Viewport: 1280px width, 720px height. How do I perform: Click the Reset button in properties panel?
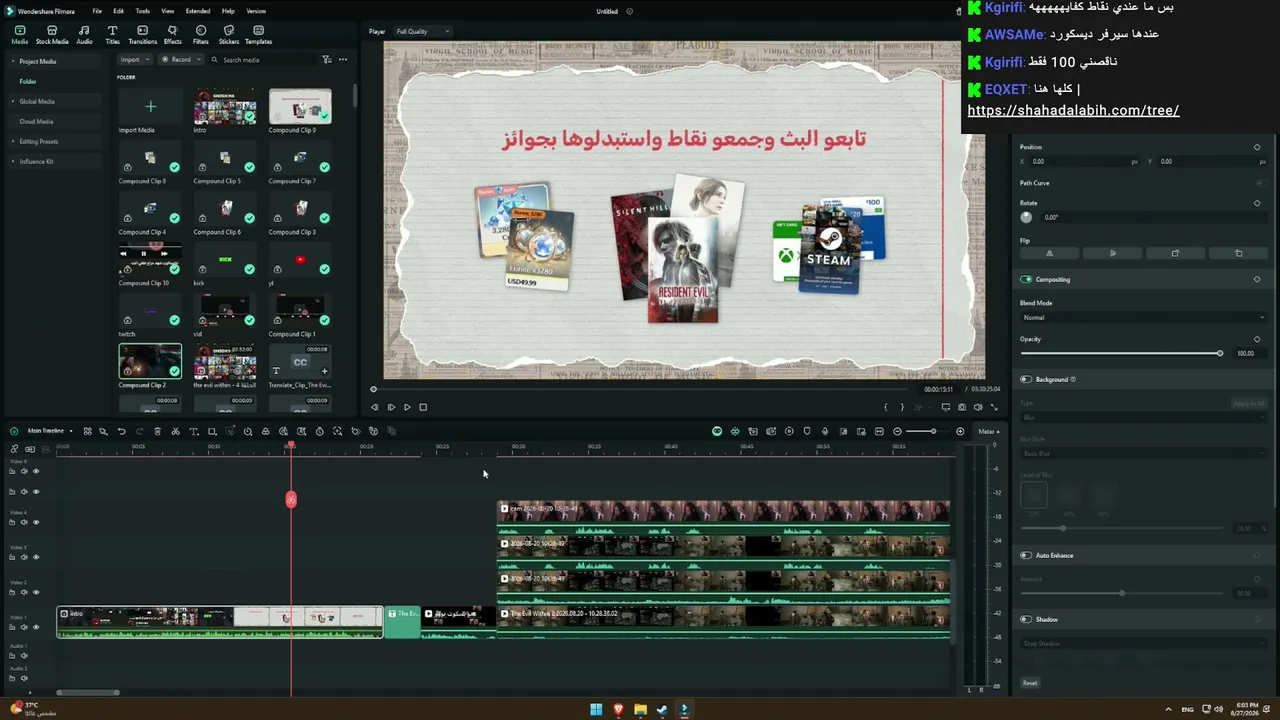click(1030, 683)
